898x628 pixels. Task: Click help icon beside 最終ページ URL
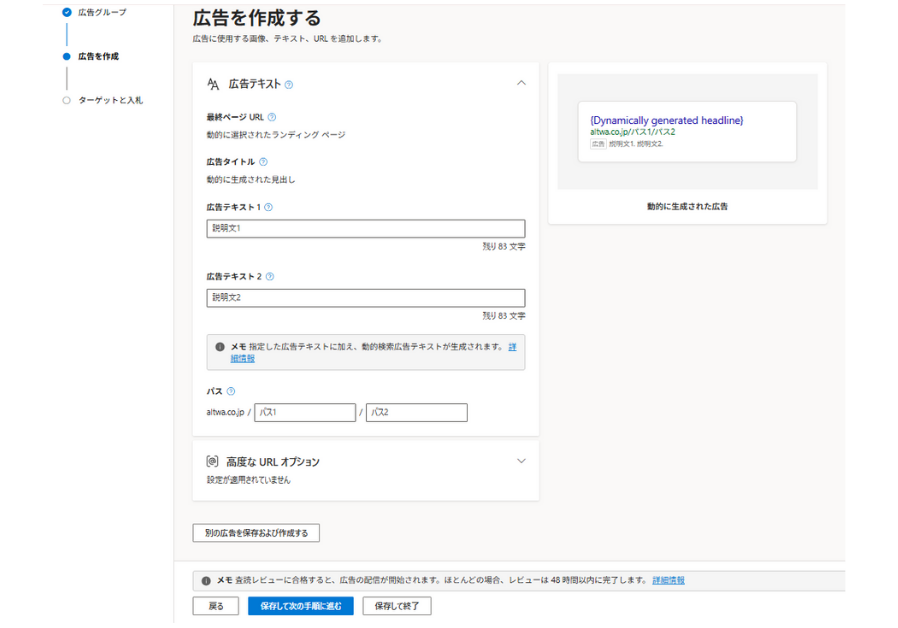(x=272, y=117)
